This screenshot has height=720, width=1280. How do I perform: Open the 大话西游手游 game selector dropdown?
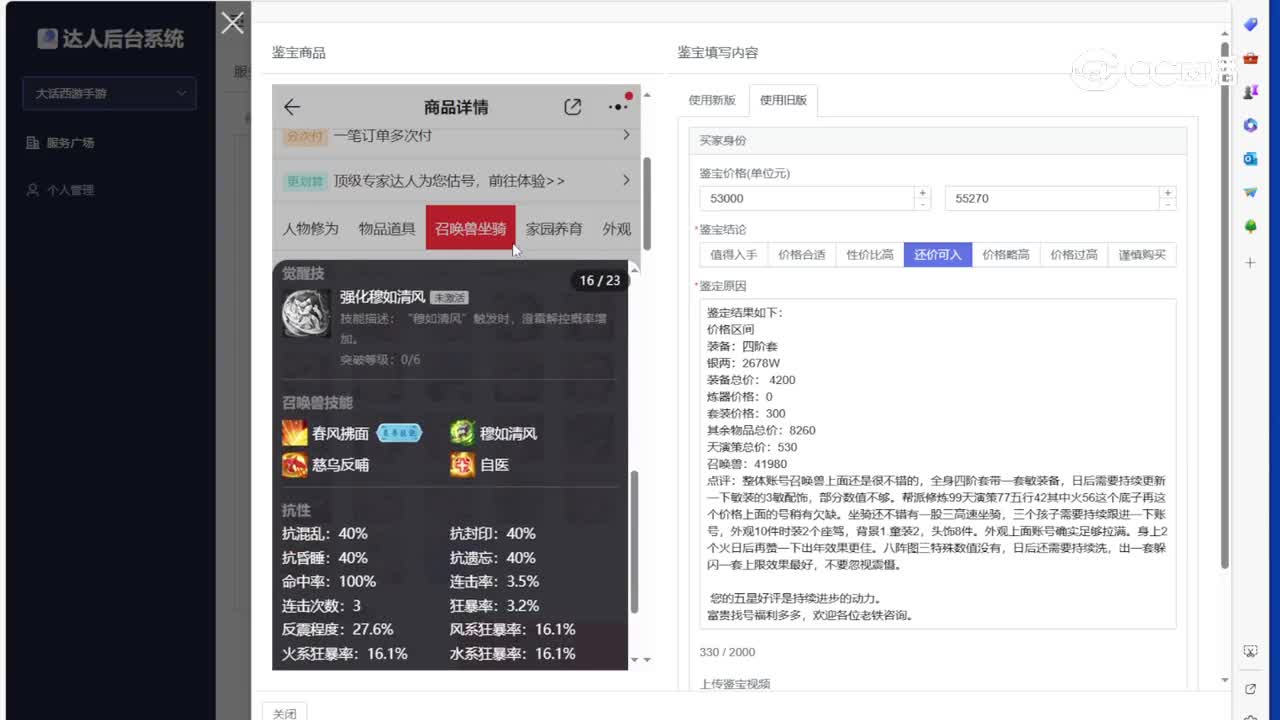coord(108,93)
